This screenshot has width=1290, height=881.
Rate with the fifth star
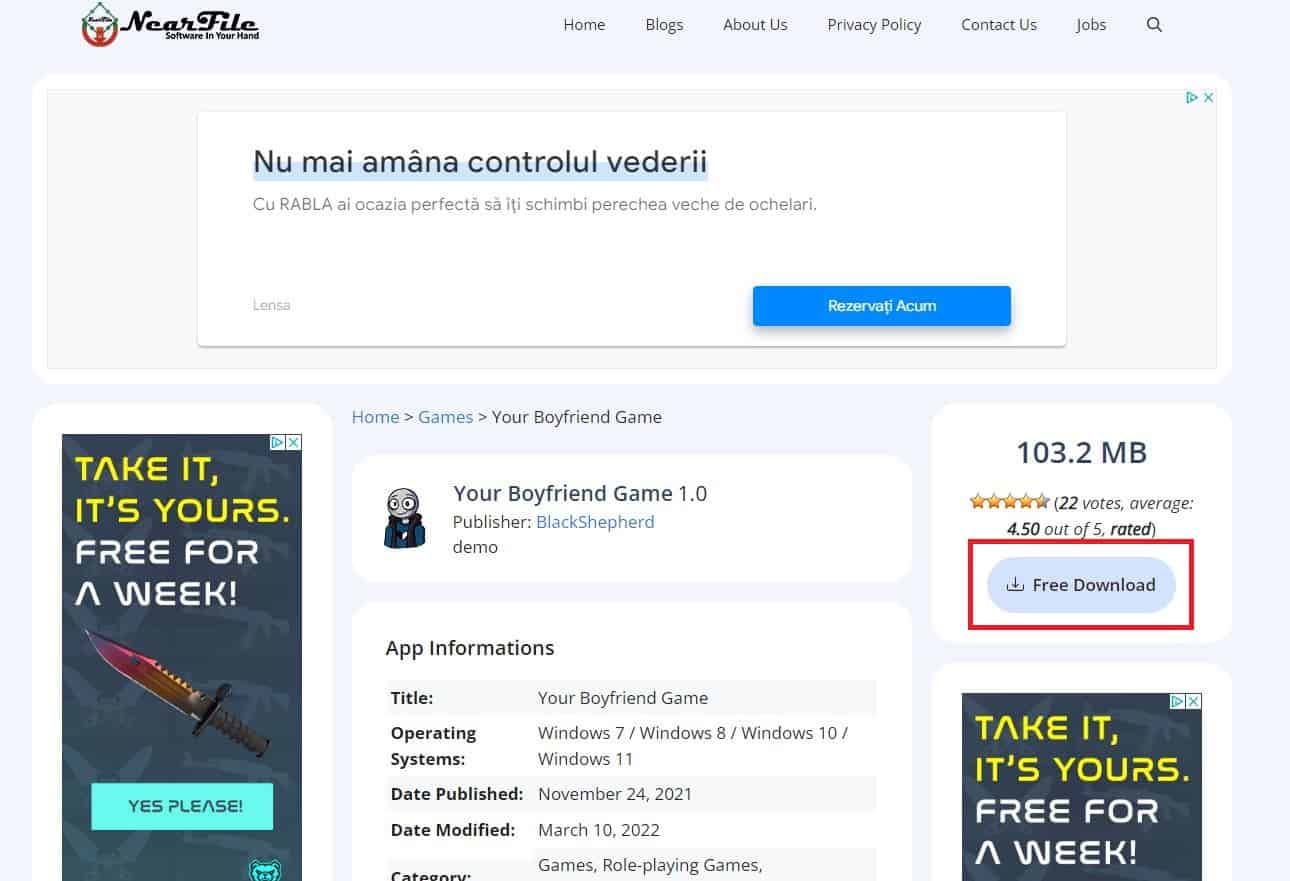point(1042,502)
